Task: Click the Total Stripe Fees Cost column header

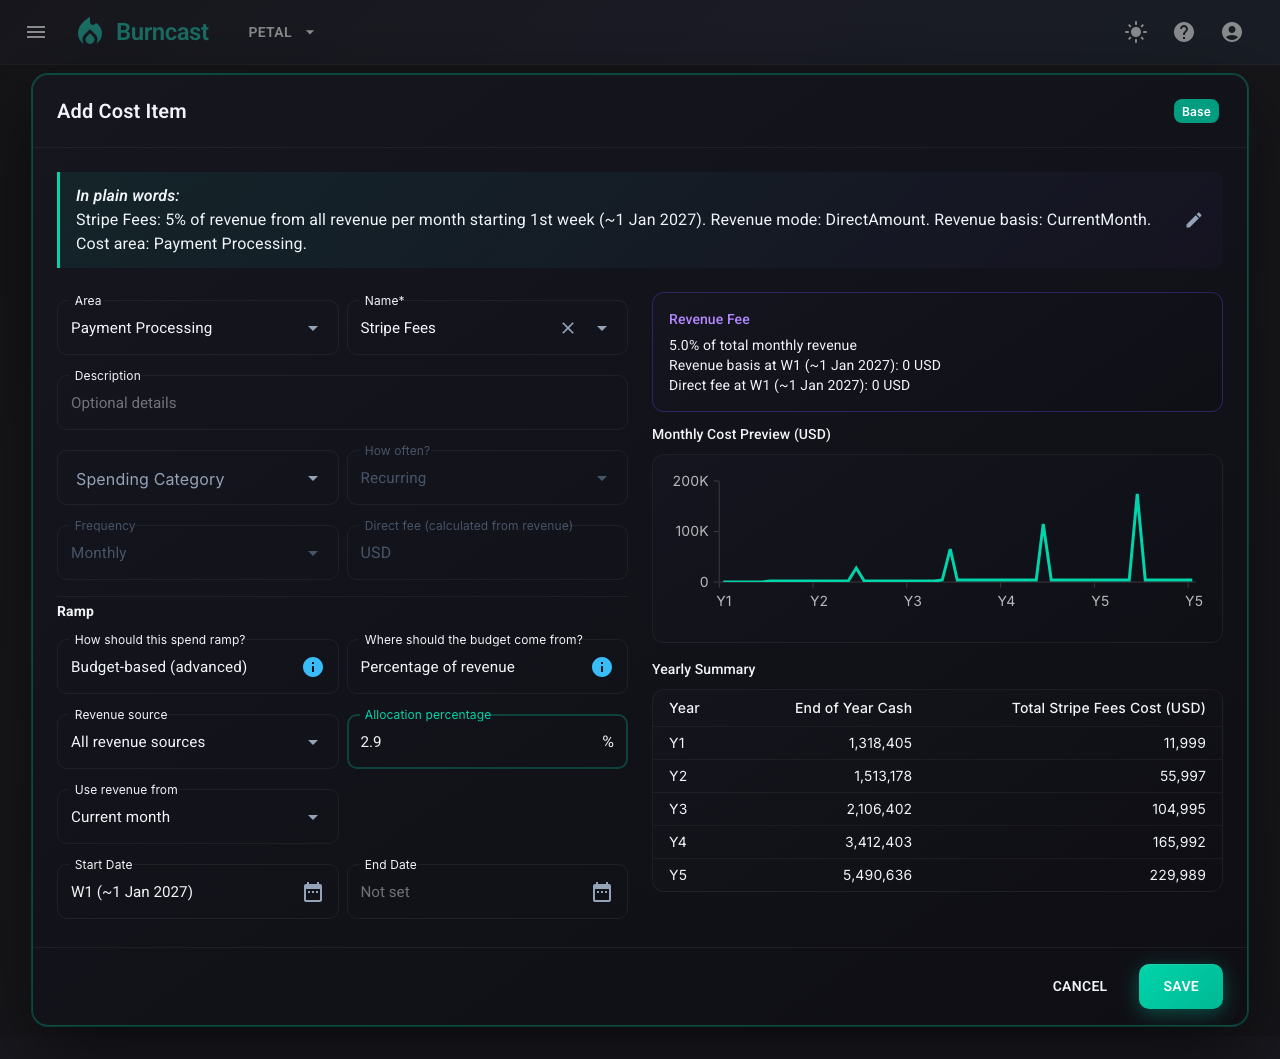Action: pos(1108,708)
